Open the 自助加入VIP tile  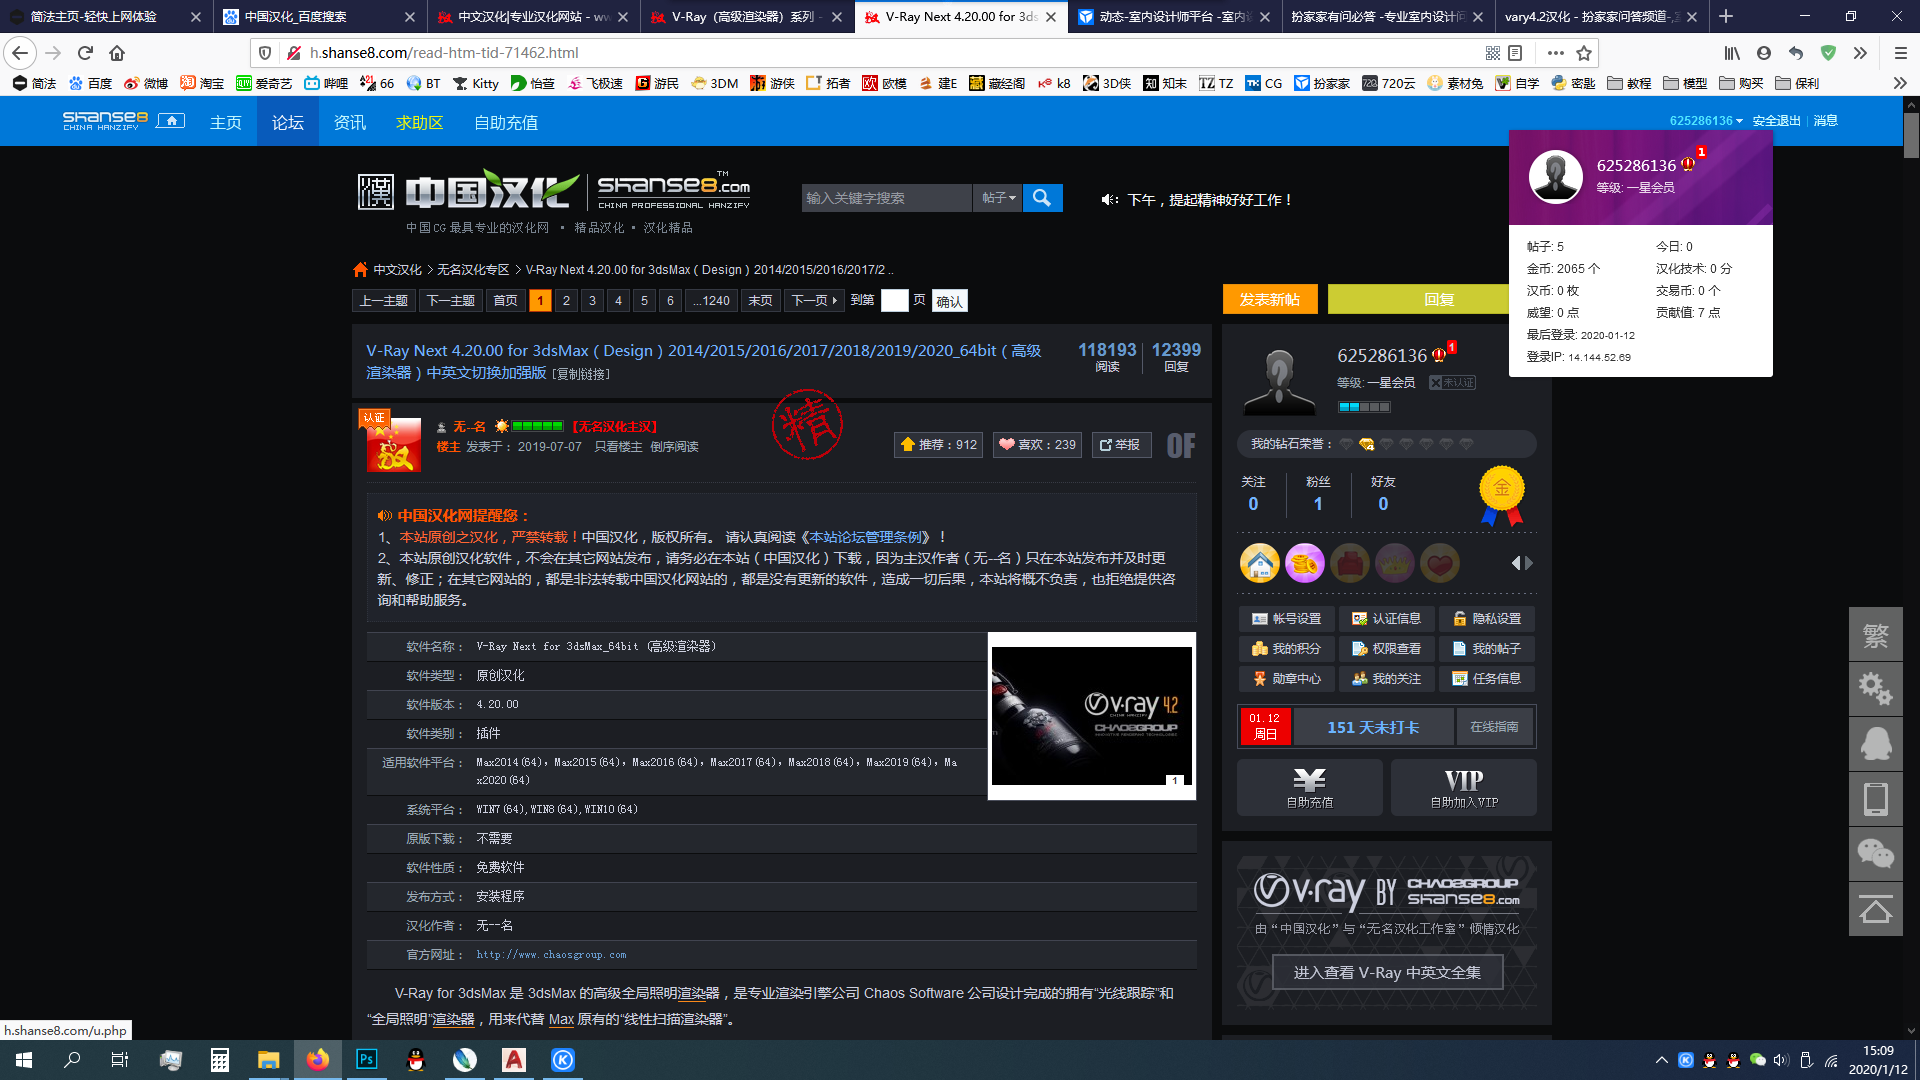pyautogui.click(x=1463, y=788)
